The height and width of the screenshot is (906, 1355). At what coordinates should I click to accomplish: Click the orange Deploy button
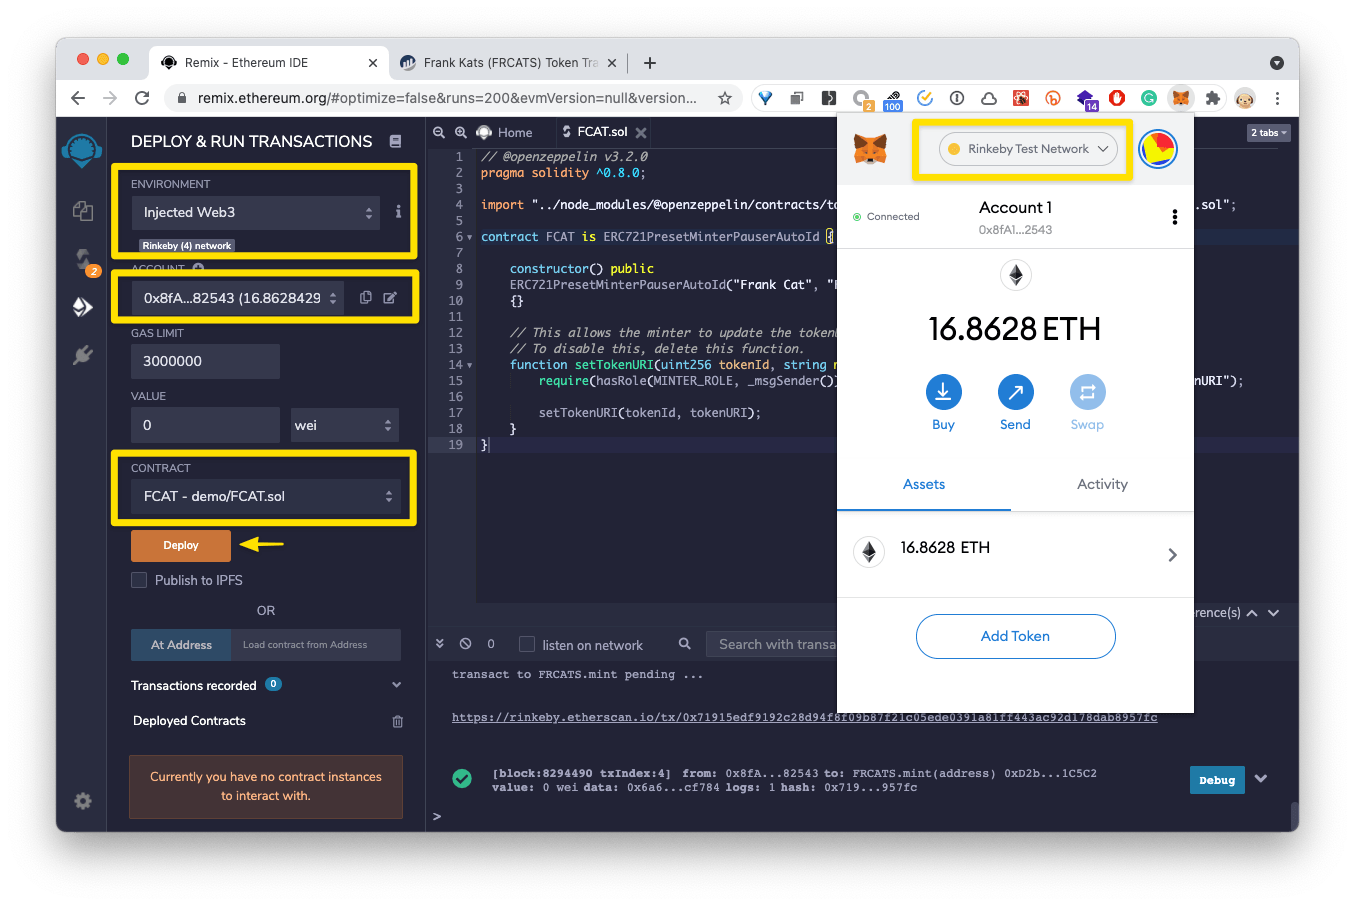[x=181, y=546]
